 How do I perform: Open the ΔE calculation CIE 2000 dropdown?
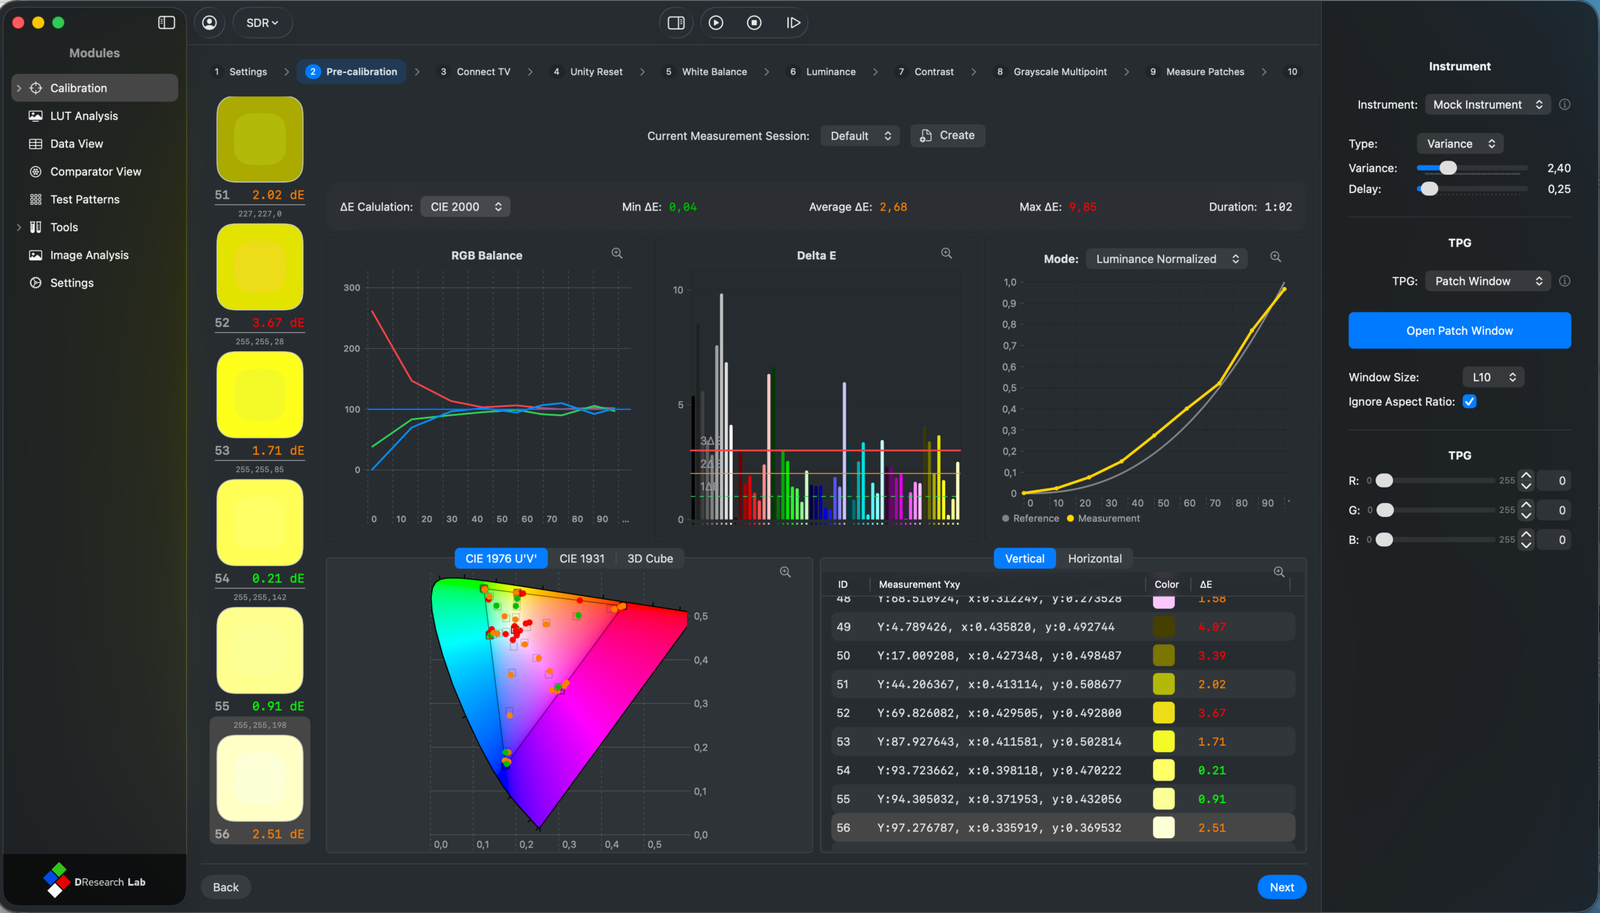(x=466, y=207)
